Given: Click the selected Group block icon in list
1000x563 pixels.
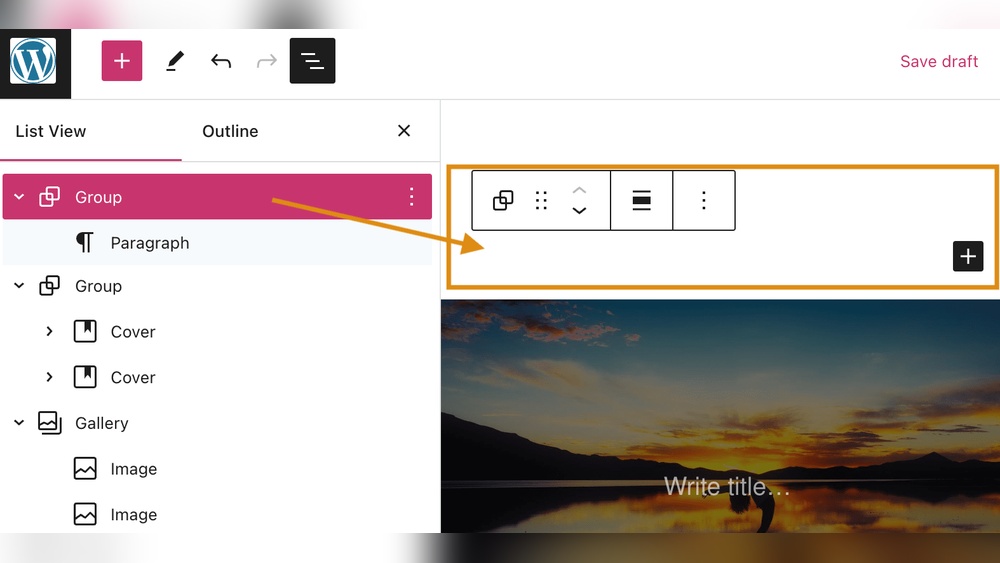Looking at the screenshot, I should tap(50, 197).
